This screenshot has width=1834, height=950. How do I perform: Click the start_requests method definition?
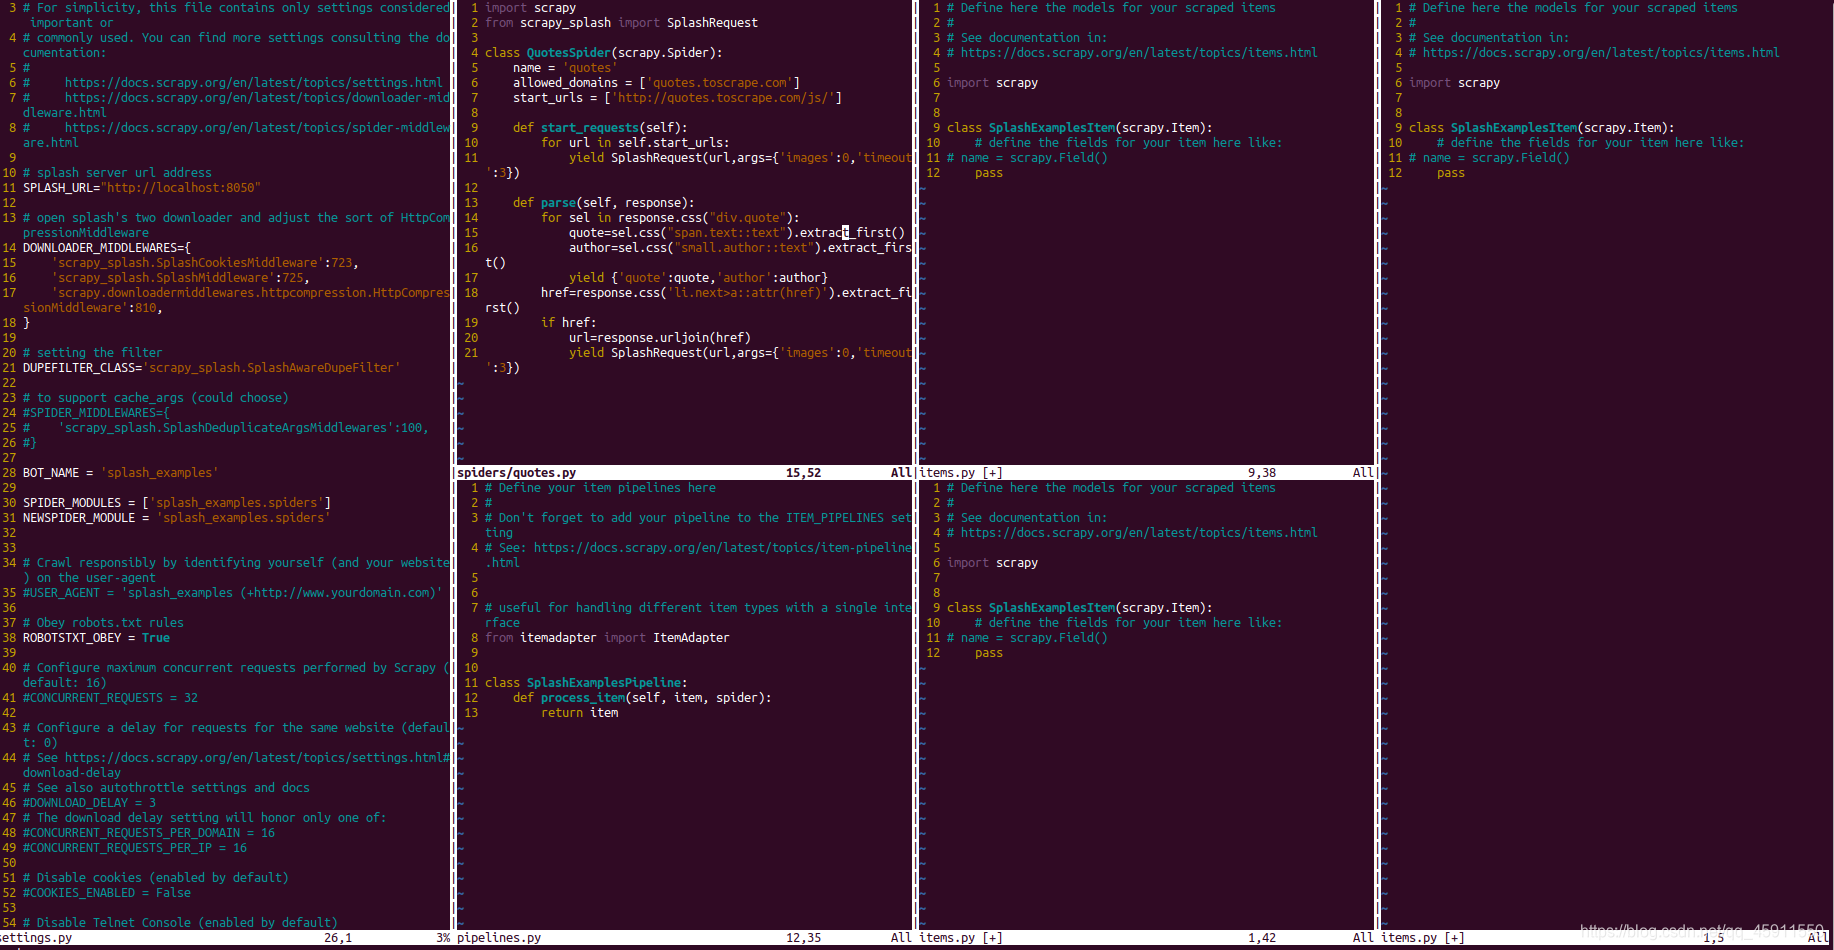(x=600, y=128)
